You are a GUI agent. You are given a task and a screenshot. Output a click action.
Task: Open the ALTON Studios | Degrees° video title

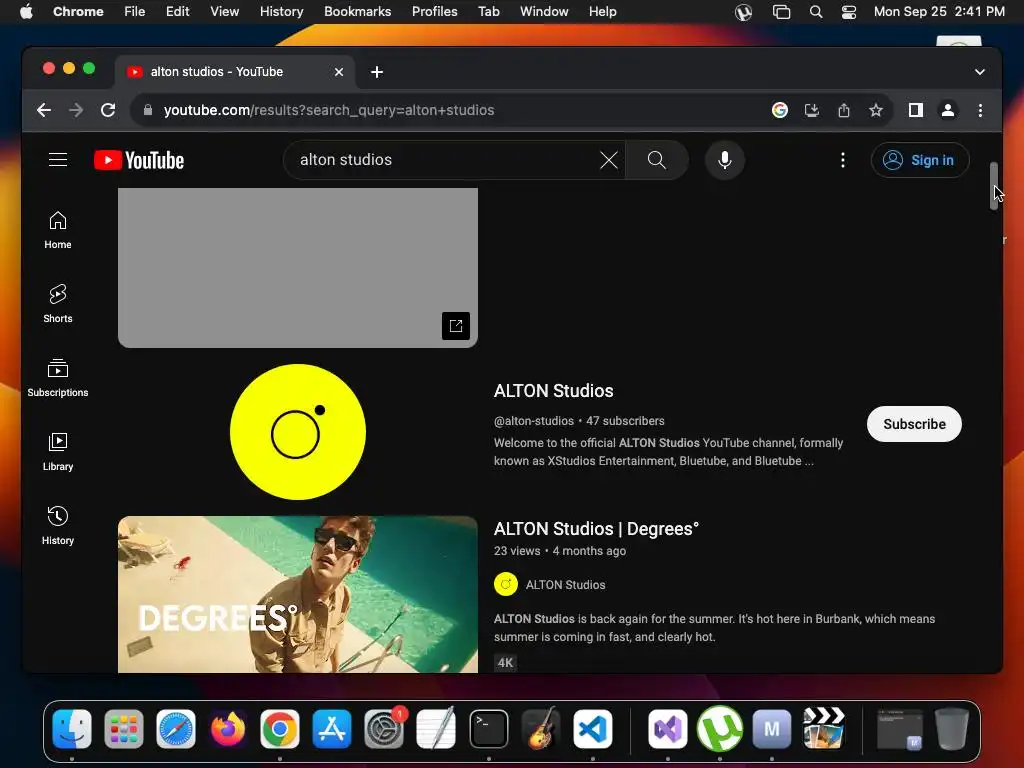[x=596, y=528]
